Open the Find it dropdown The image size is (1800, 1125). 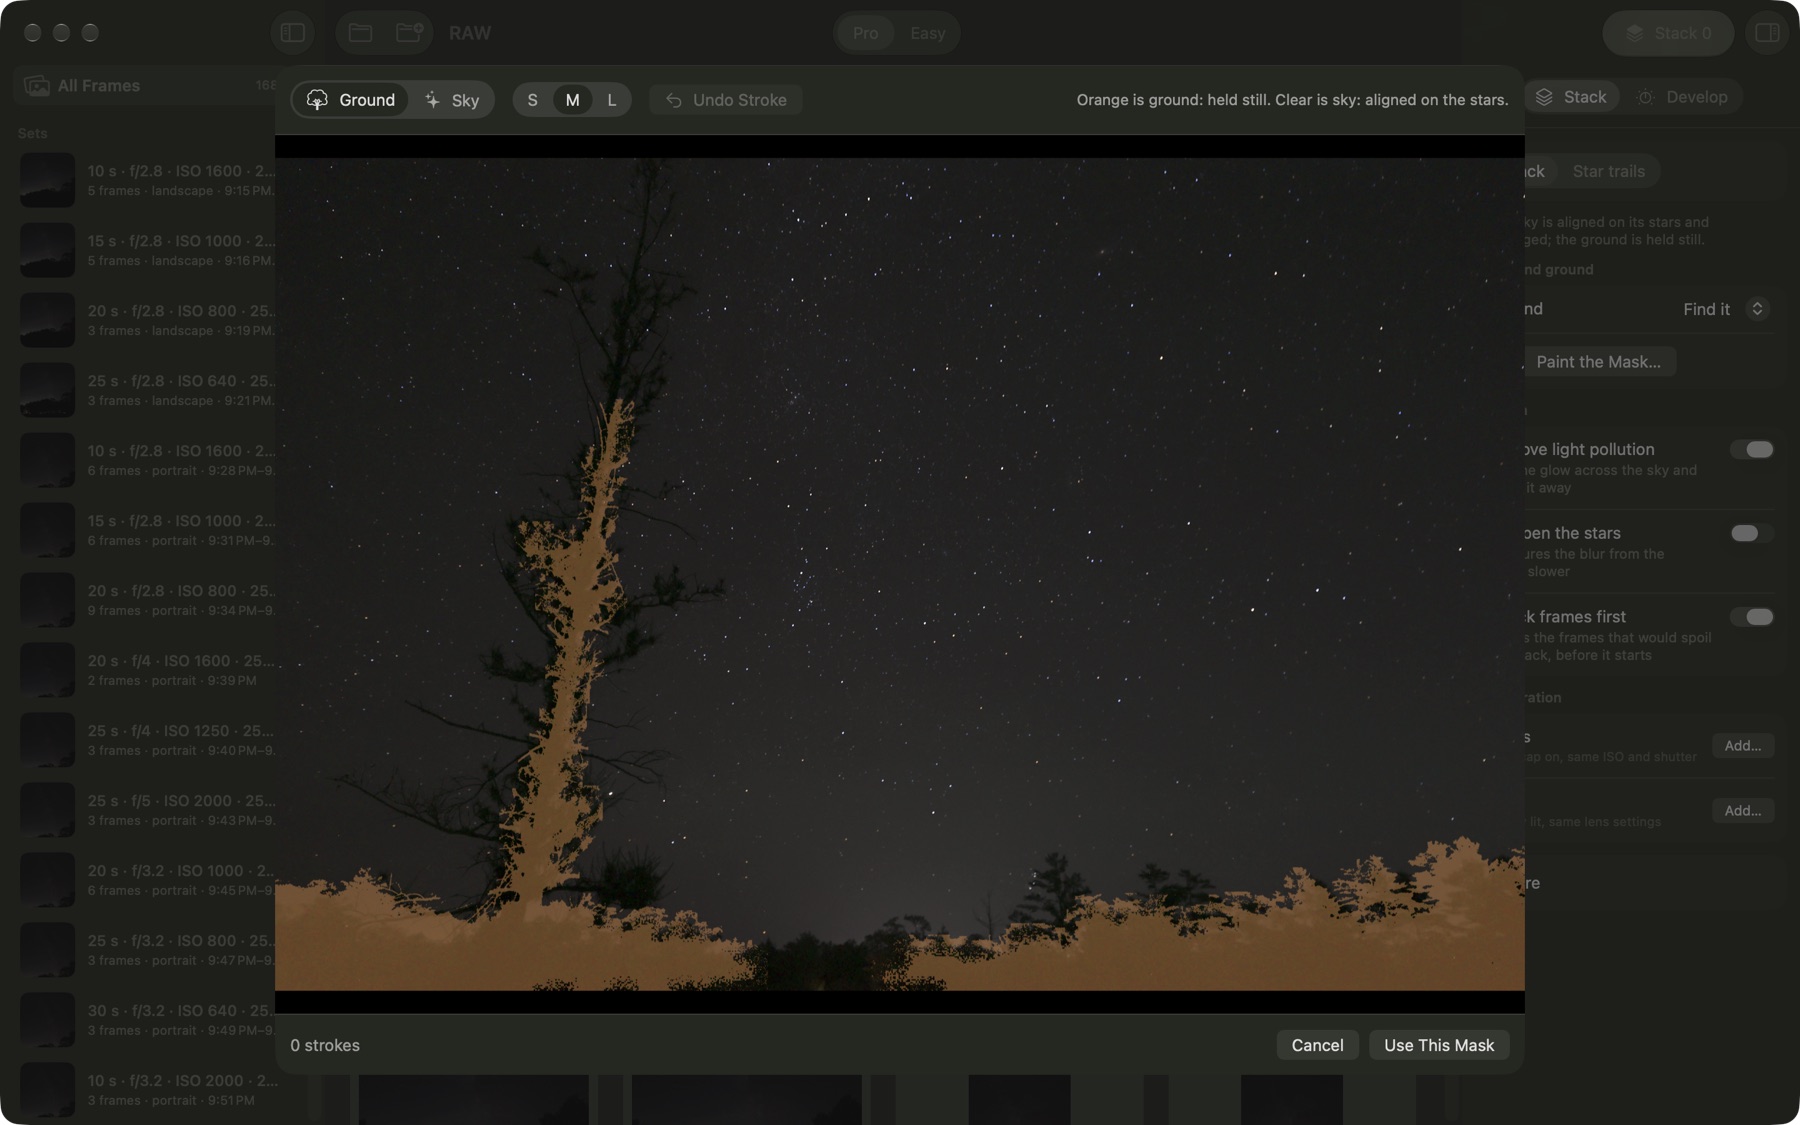pos(1724,309)
